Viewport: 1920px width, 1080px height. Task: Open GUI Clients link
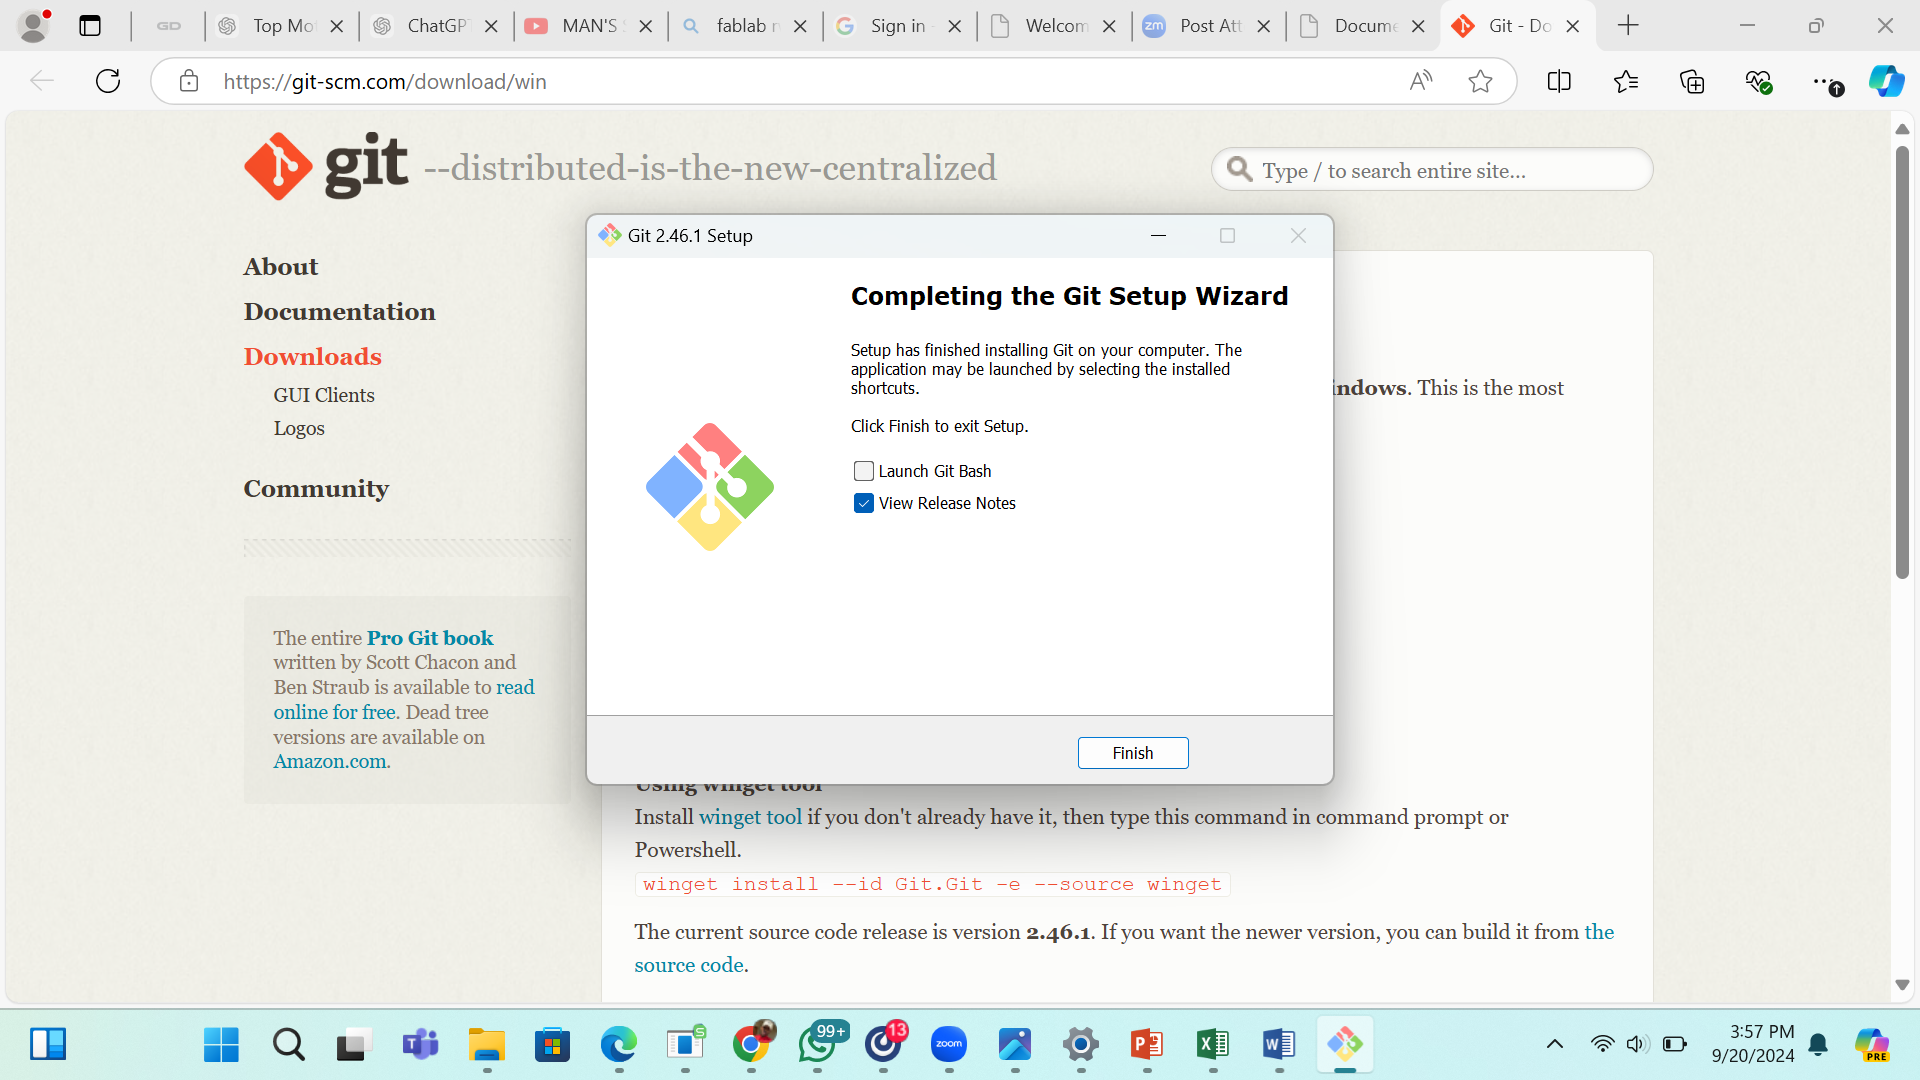tap(324, 395)
